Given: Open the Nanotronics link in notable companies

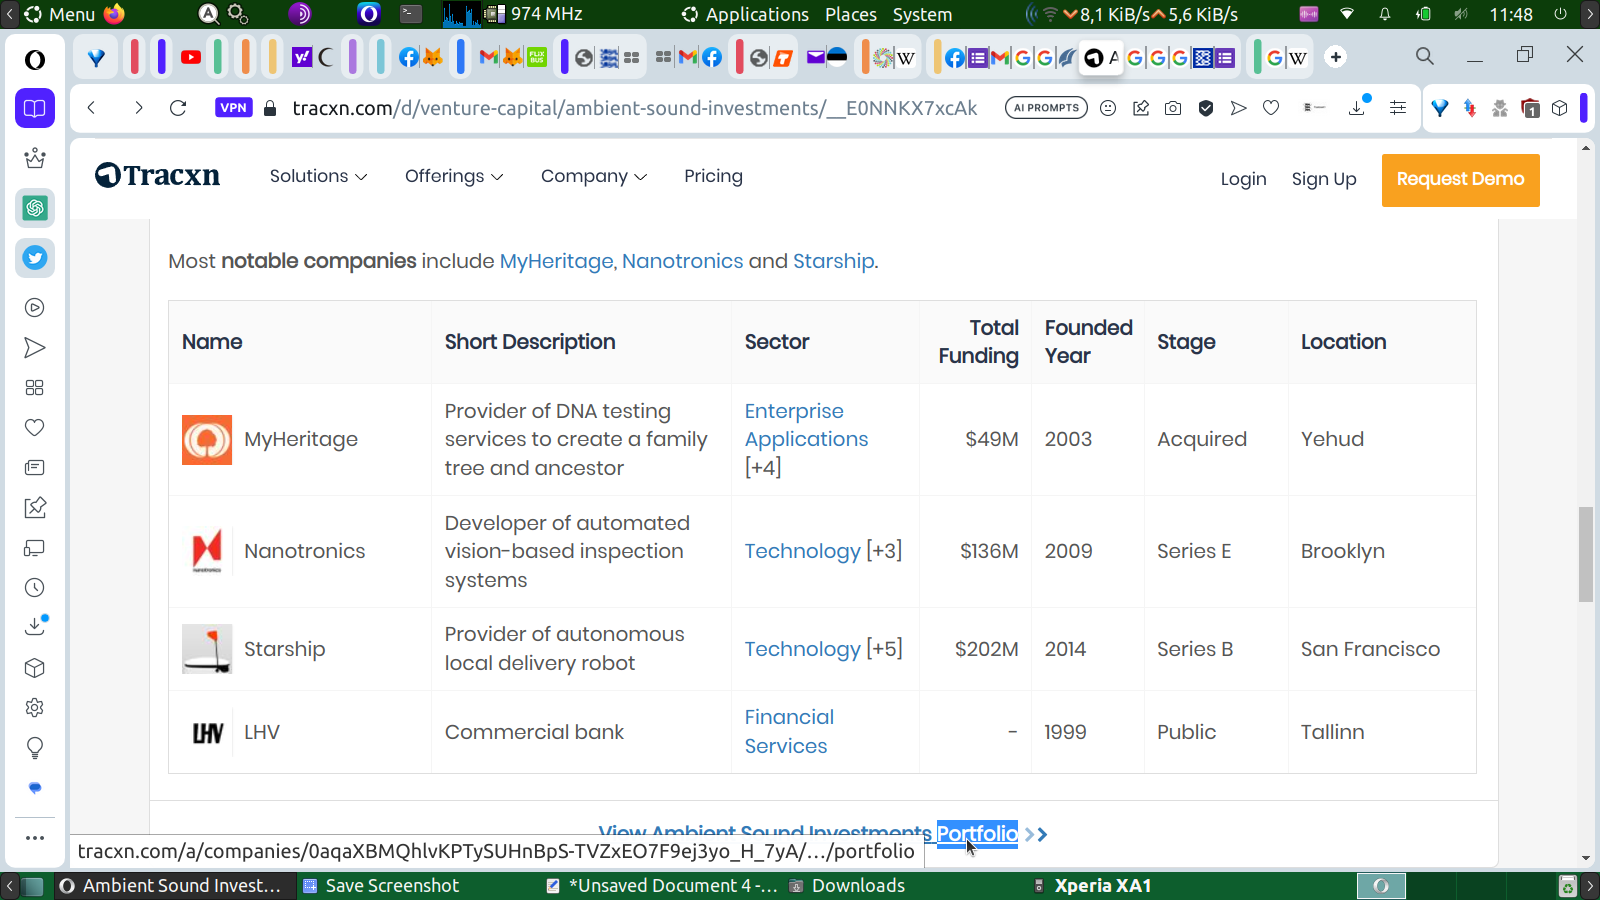Looking at the screenshot, I should point(682,261).
